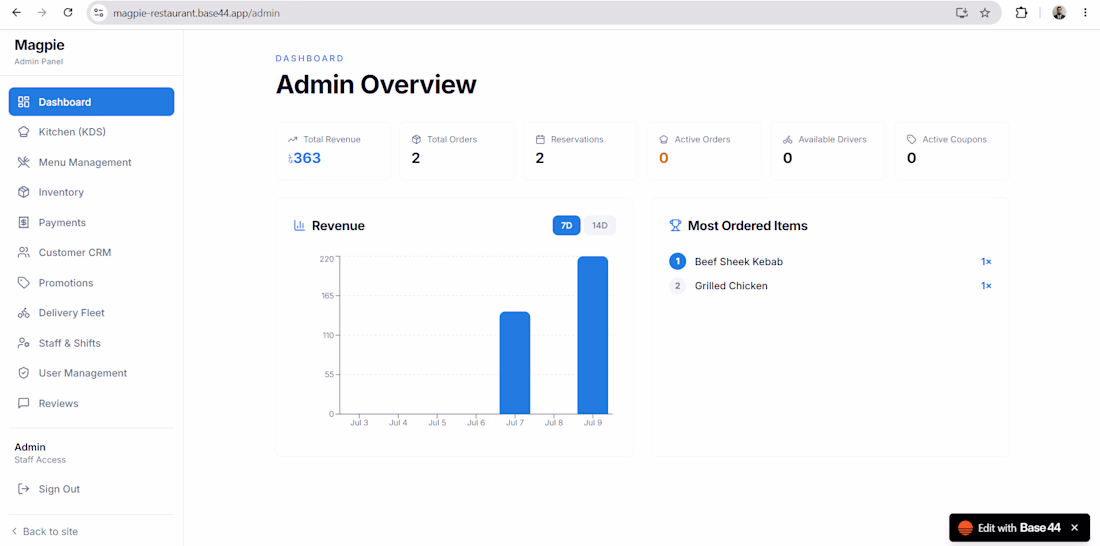This screenshot has height=546, width=1100.
Task: Click the Jul 3 axis label
Action: pos(359,422)
